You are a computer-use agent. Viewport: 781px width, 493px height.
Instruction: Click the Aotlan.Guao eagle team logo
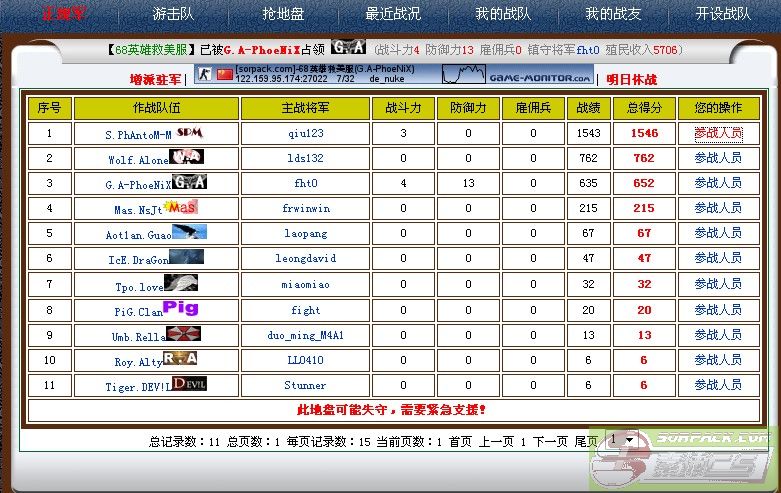(188, 232)
